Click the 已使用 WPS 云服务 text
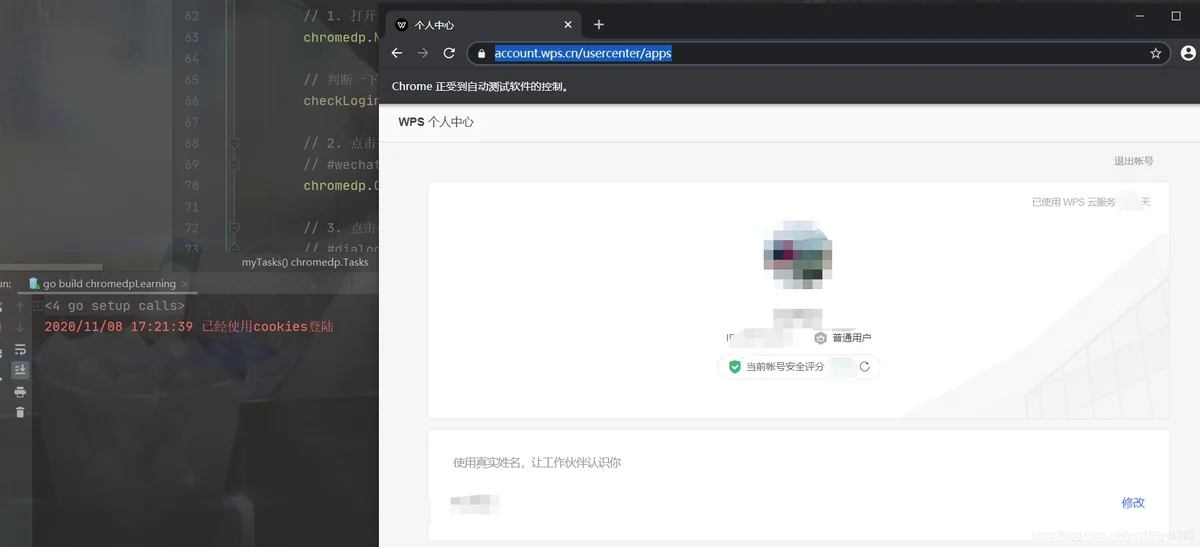The width and height of the screenshot is (1200, 547). coord(1074,202)
